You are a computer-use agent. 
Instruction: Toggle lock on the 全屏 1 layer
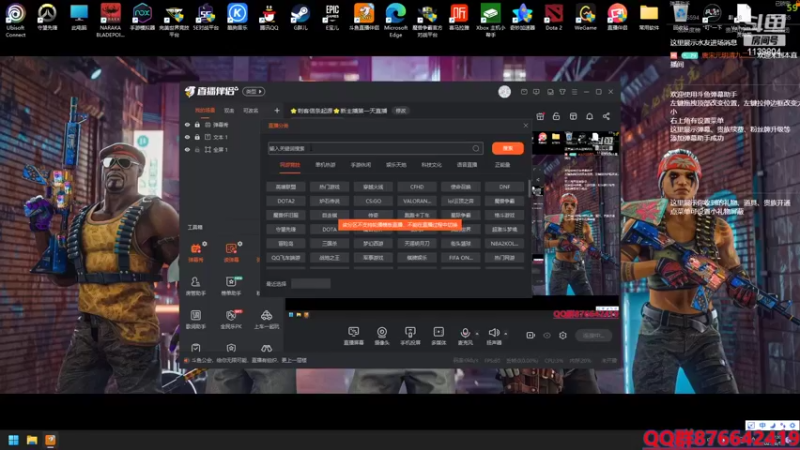(x=197, y=150)
